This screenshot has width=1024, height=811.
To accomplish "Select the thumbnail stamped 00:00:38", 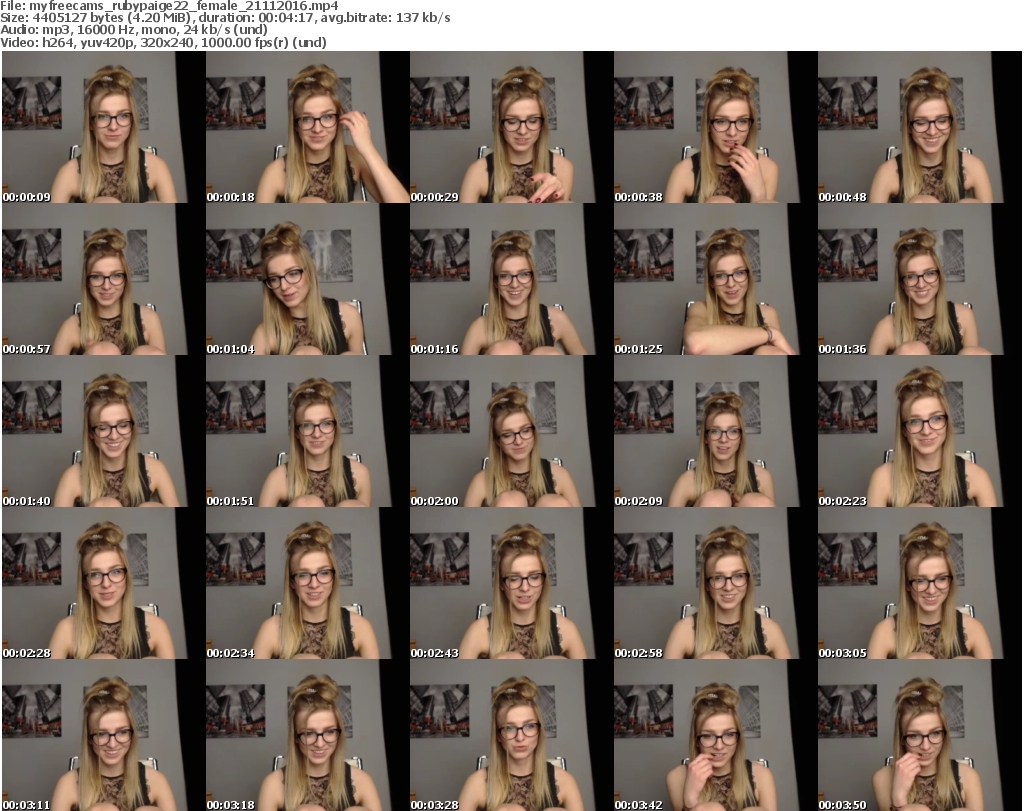I will (716, 127).
